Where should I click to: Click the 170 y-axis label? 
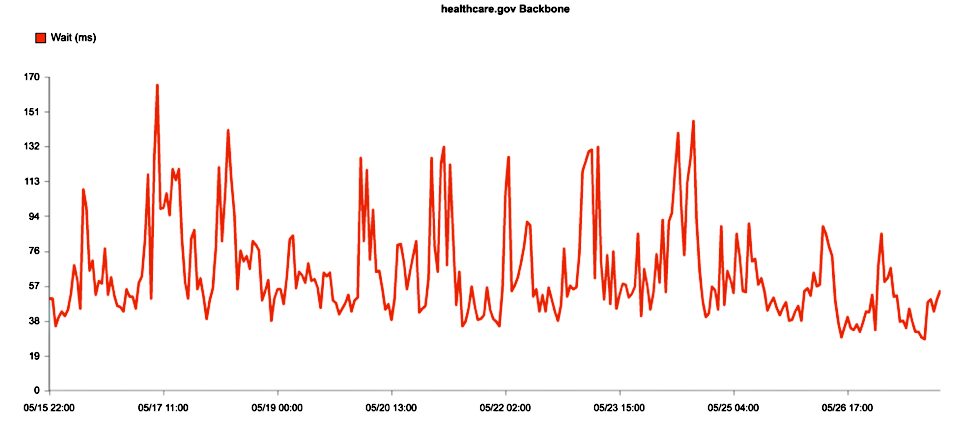pyautogui.click(x=32, y=77)
